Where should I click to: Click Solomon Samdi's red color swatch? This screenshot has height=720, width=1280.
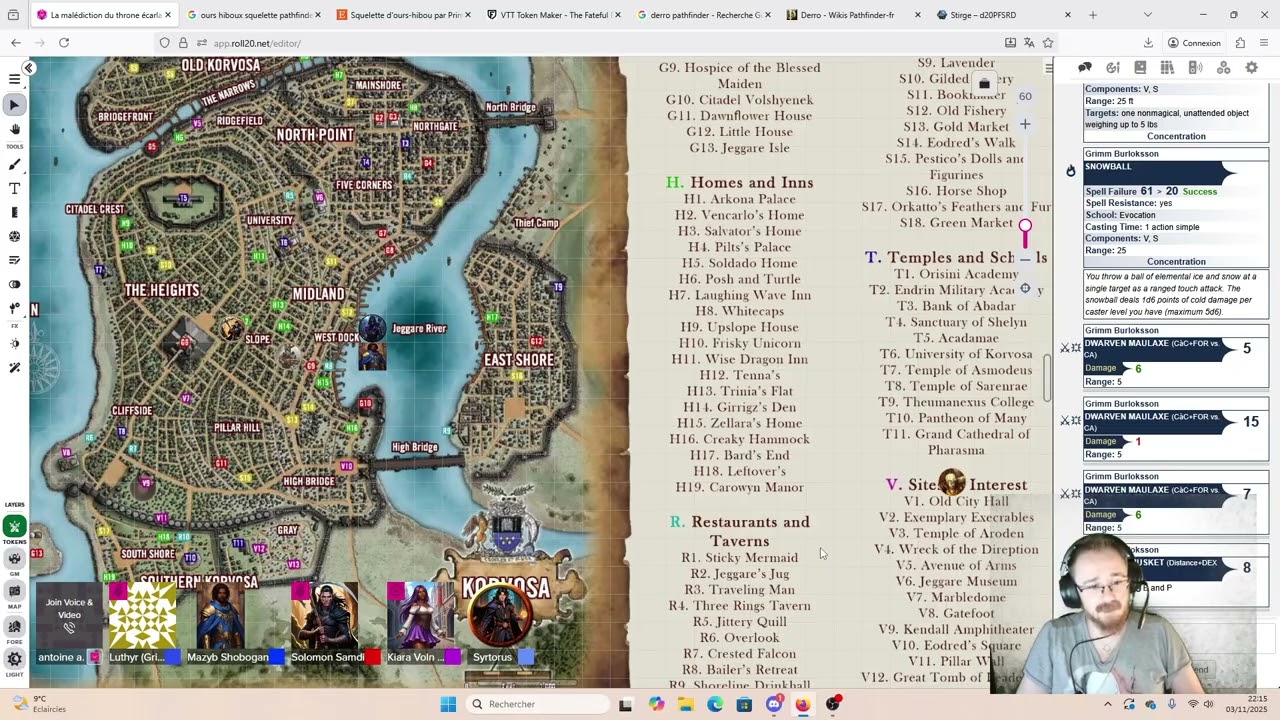coord(373,657)
